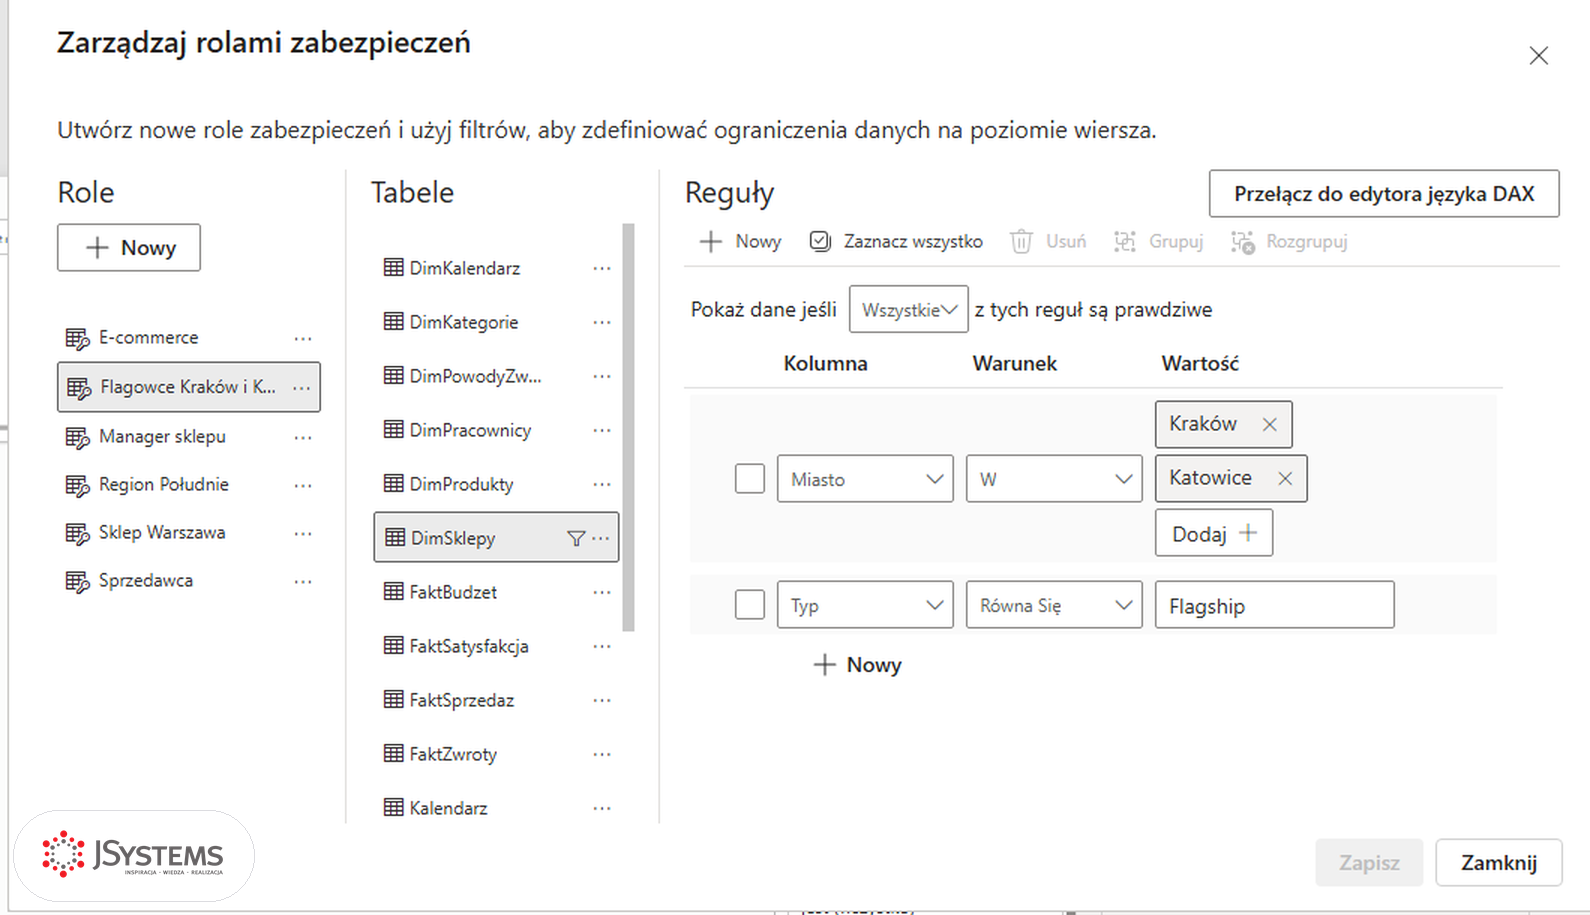This screenshot has height=915, width=1590.
Task: Open the Równa Się condition dropdown
Action: click(1054, 605)
